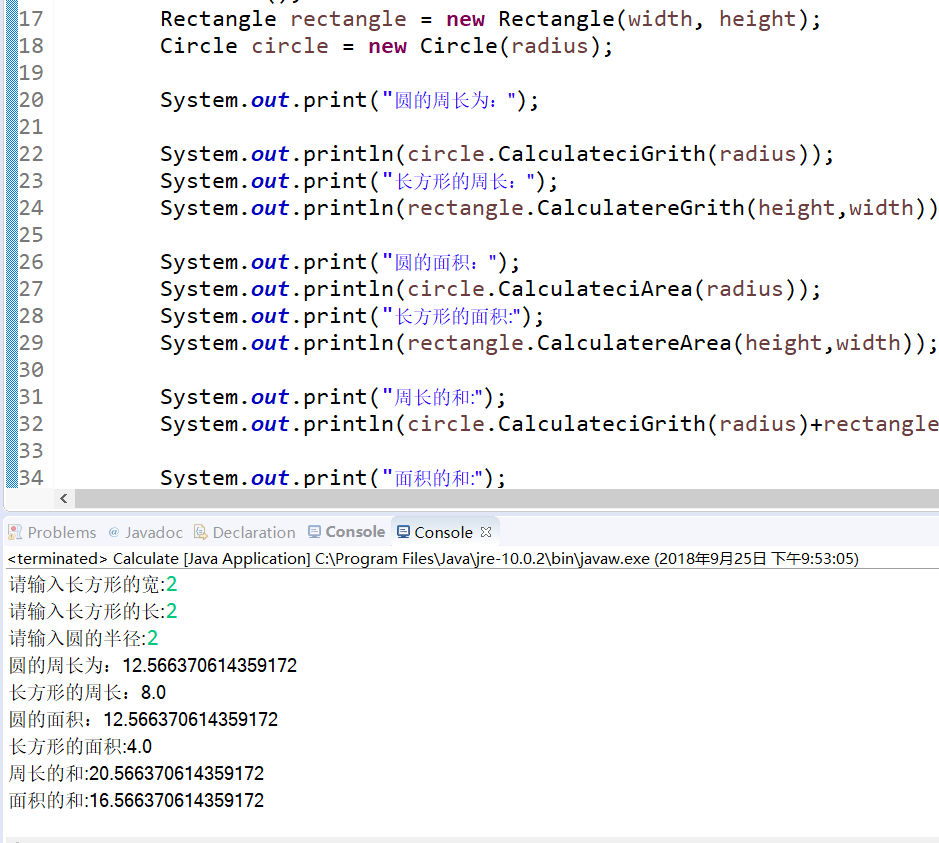This screenshot has height=843, width=939.
Task: Click 'new Circle(radius)' on line 18
Action: click(484, 46)
